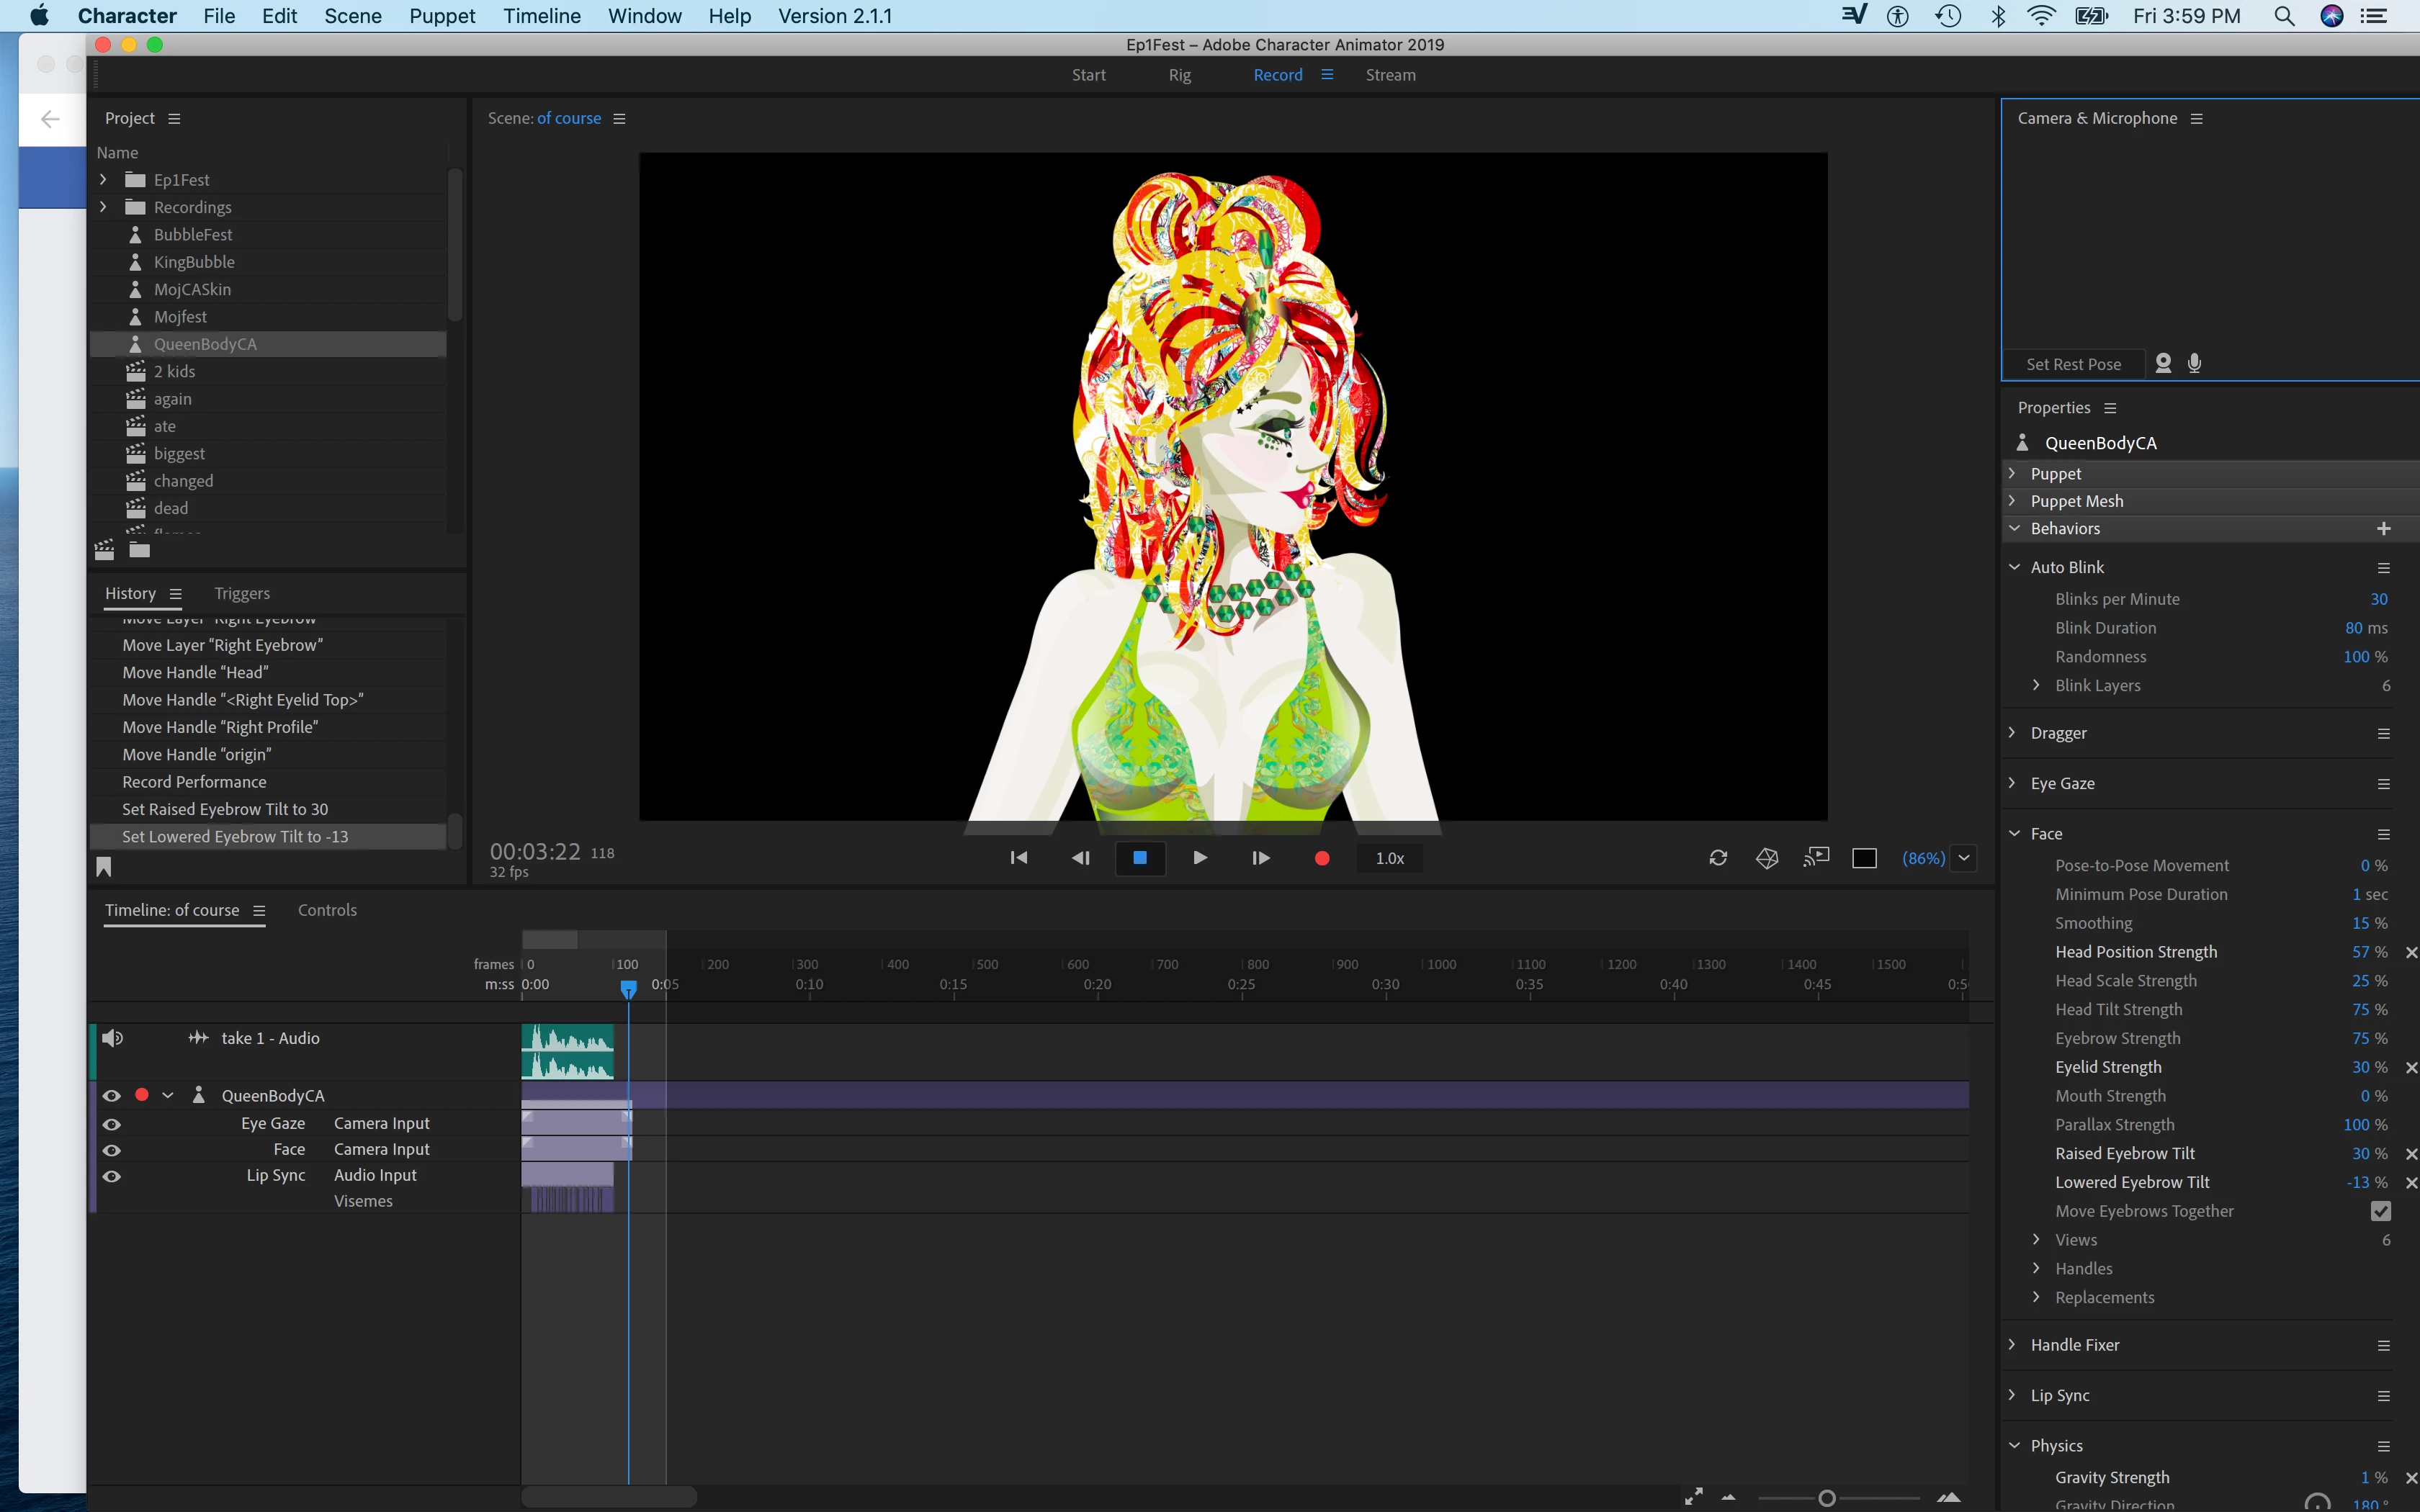The height and width of the screenshot is (1512, 2420).
Task: Expand the Ep1Fest folder
Action: point(103,180)
